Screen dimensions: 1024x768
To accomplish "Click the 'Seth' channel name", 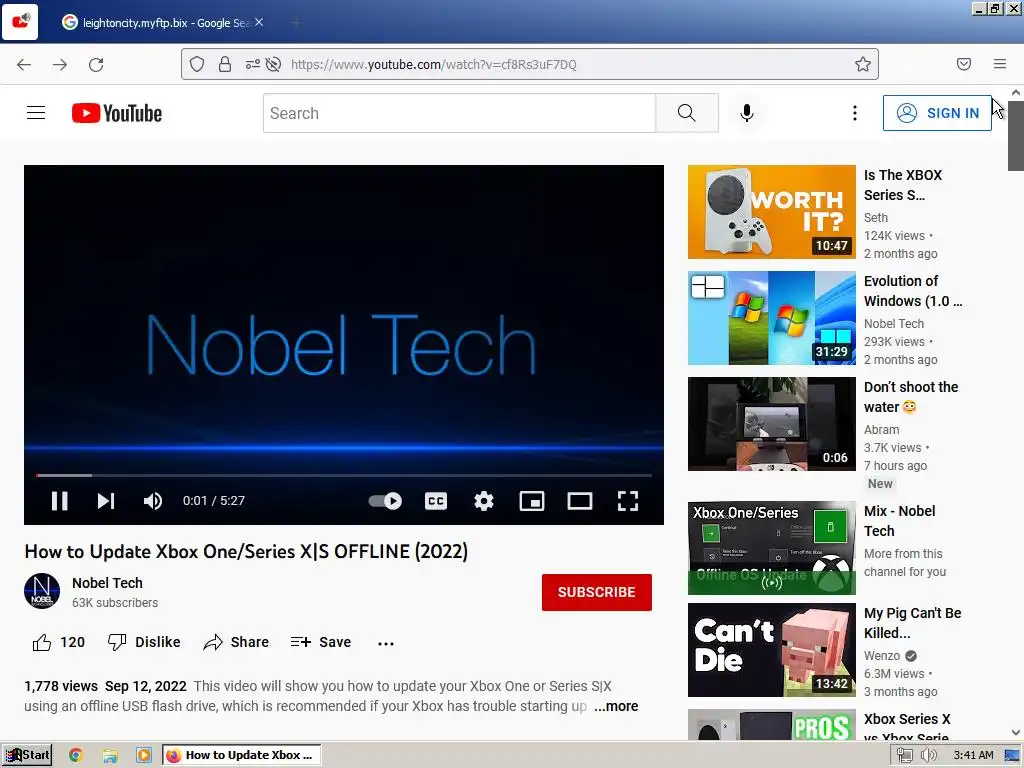I will tap(876, 217).
